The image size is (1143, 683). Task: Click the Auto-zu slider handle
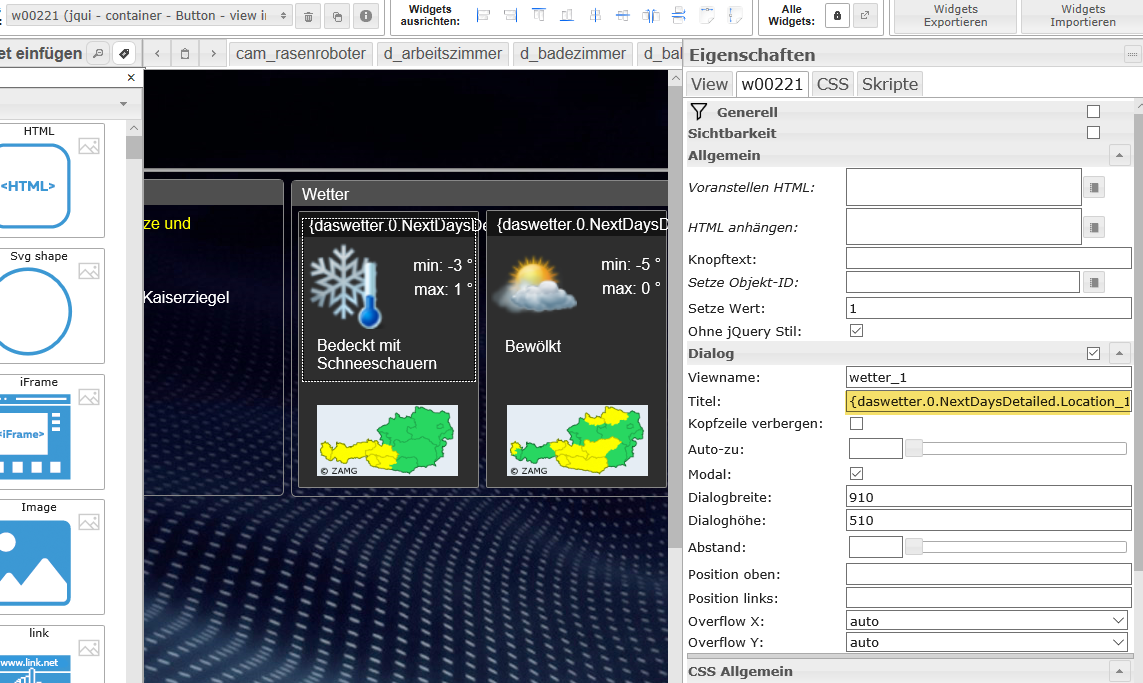914,449
